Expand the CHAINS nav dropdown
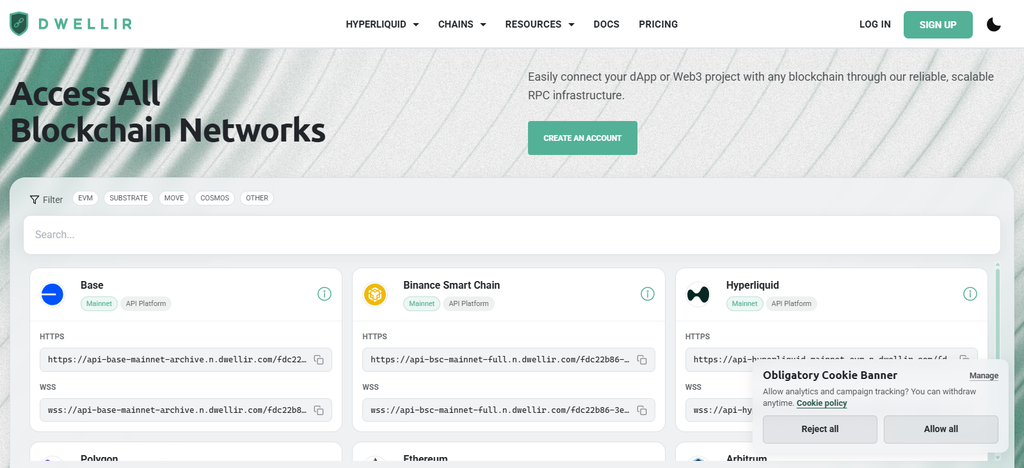This screenshot has width=1024, height=468. [x=462, y=24]
